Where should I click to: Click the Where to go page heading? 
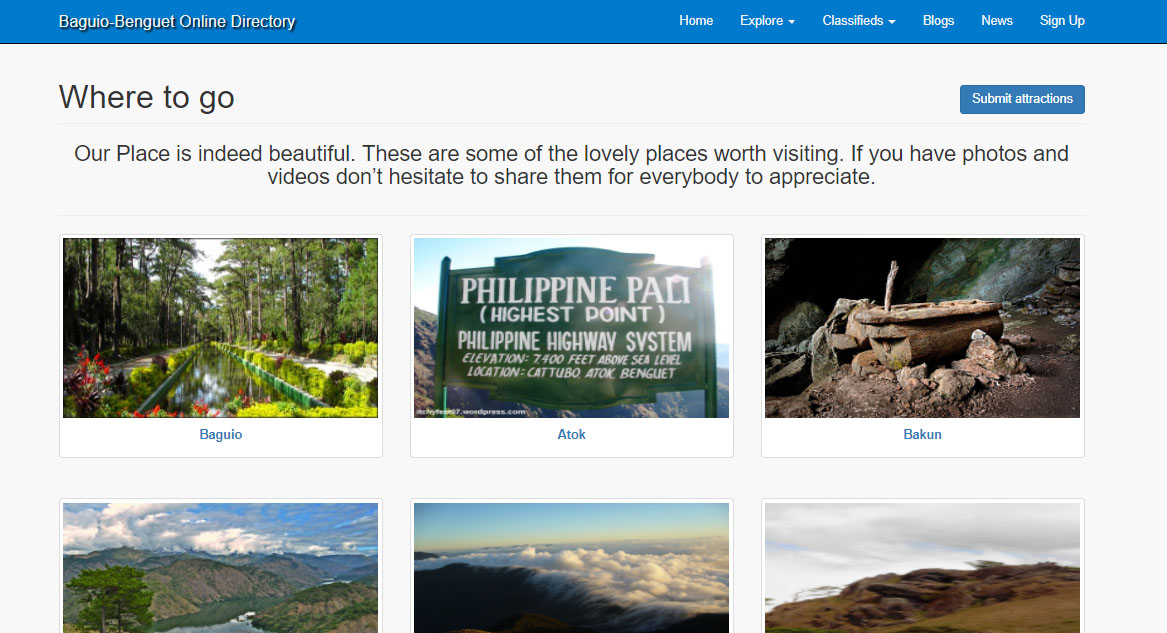[x=147, y=97]
